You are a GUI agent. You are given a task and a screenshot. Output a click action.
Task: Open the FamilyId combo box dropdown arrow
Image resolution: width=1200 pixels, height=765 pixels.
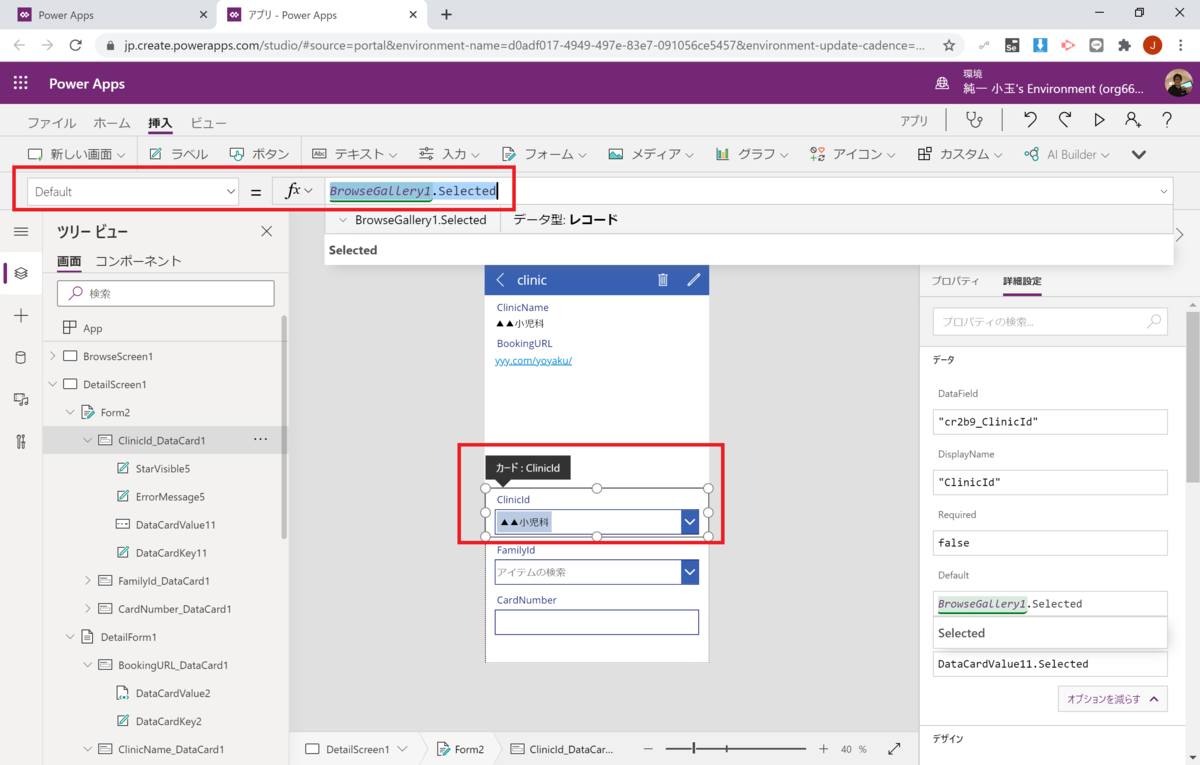pyautogui.click(x=689, y=572)
